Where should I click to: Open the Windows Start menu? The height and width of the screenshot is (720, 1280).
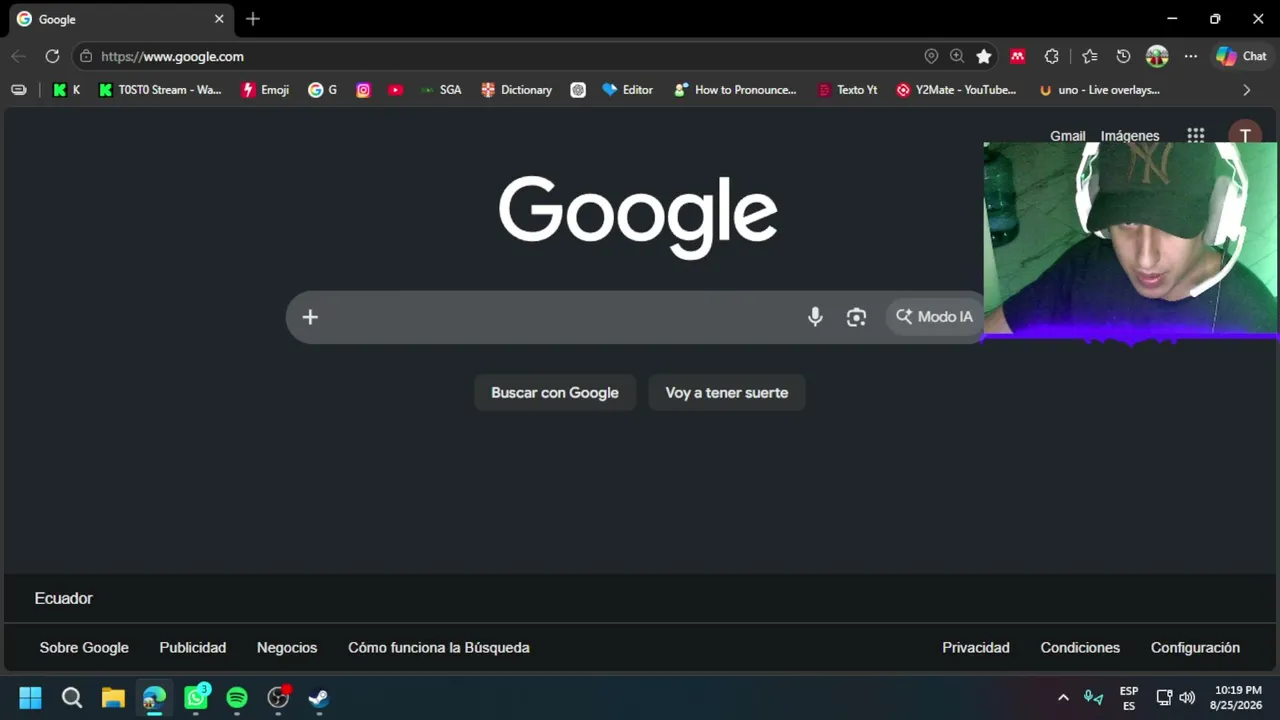click(31, 698)
